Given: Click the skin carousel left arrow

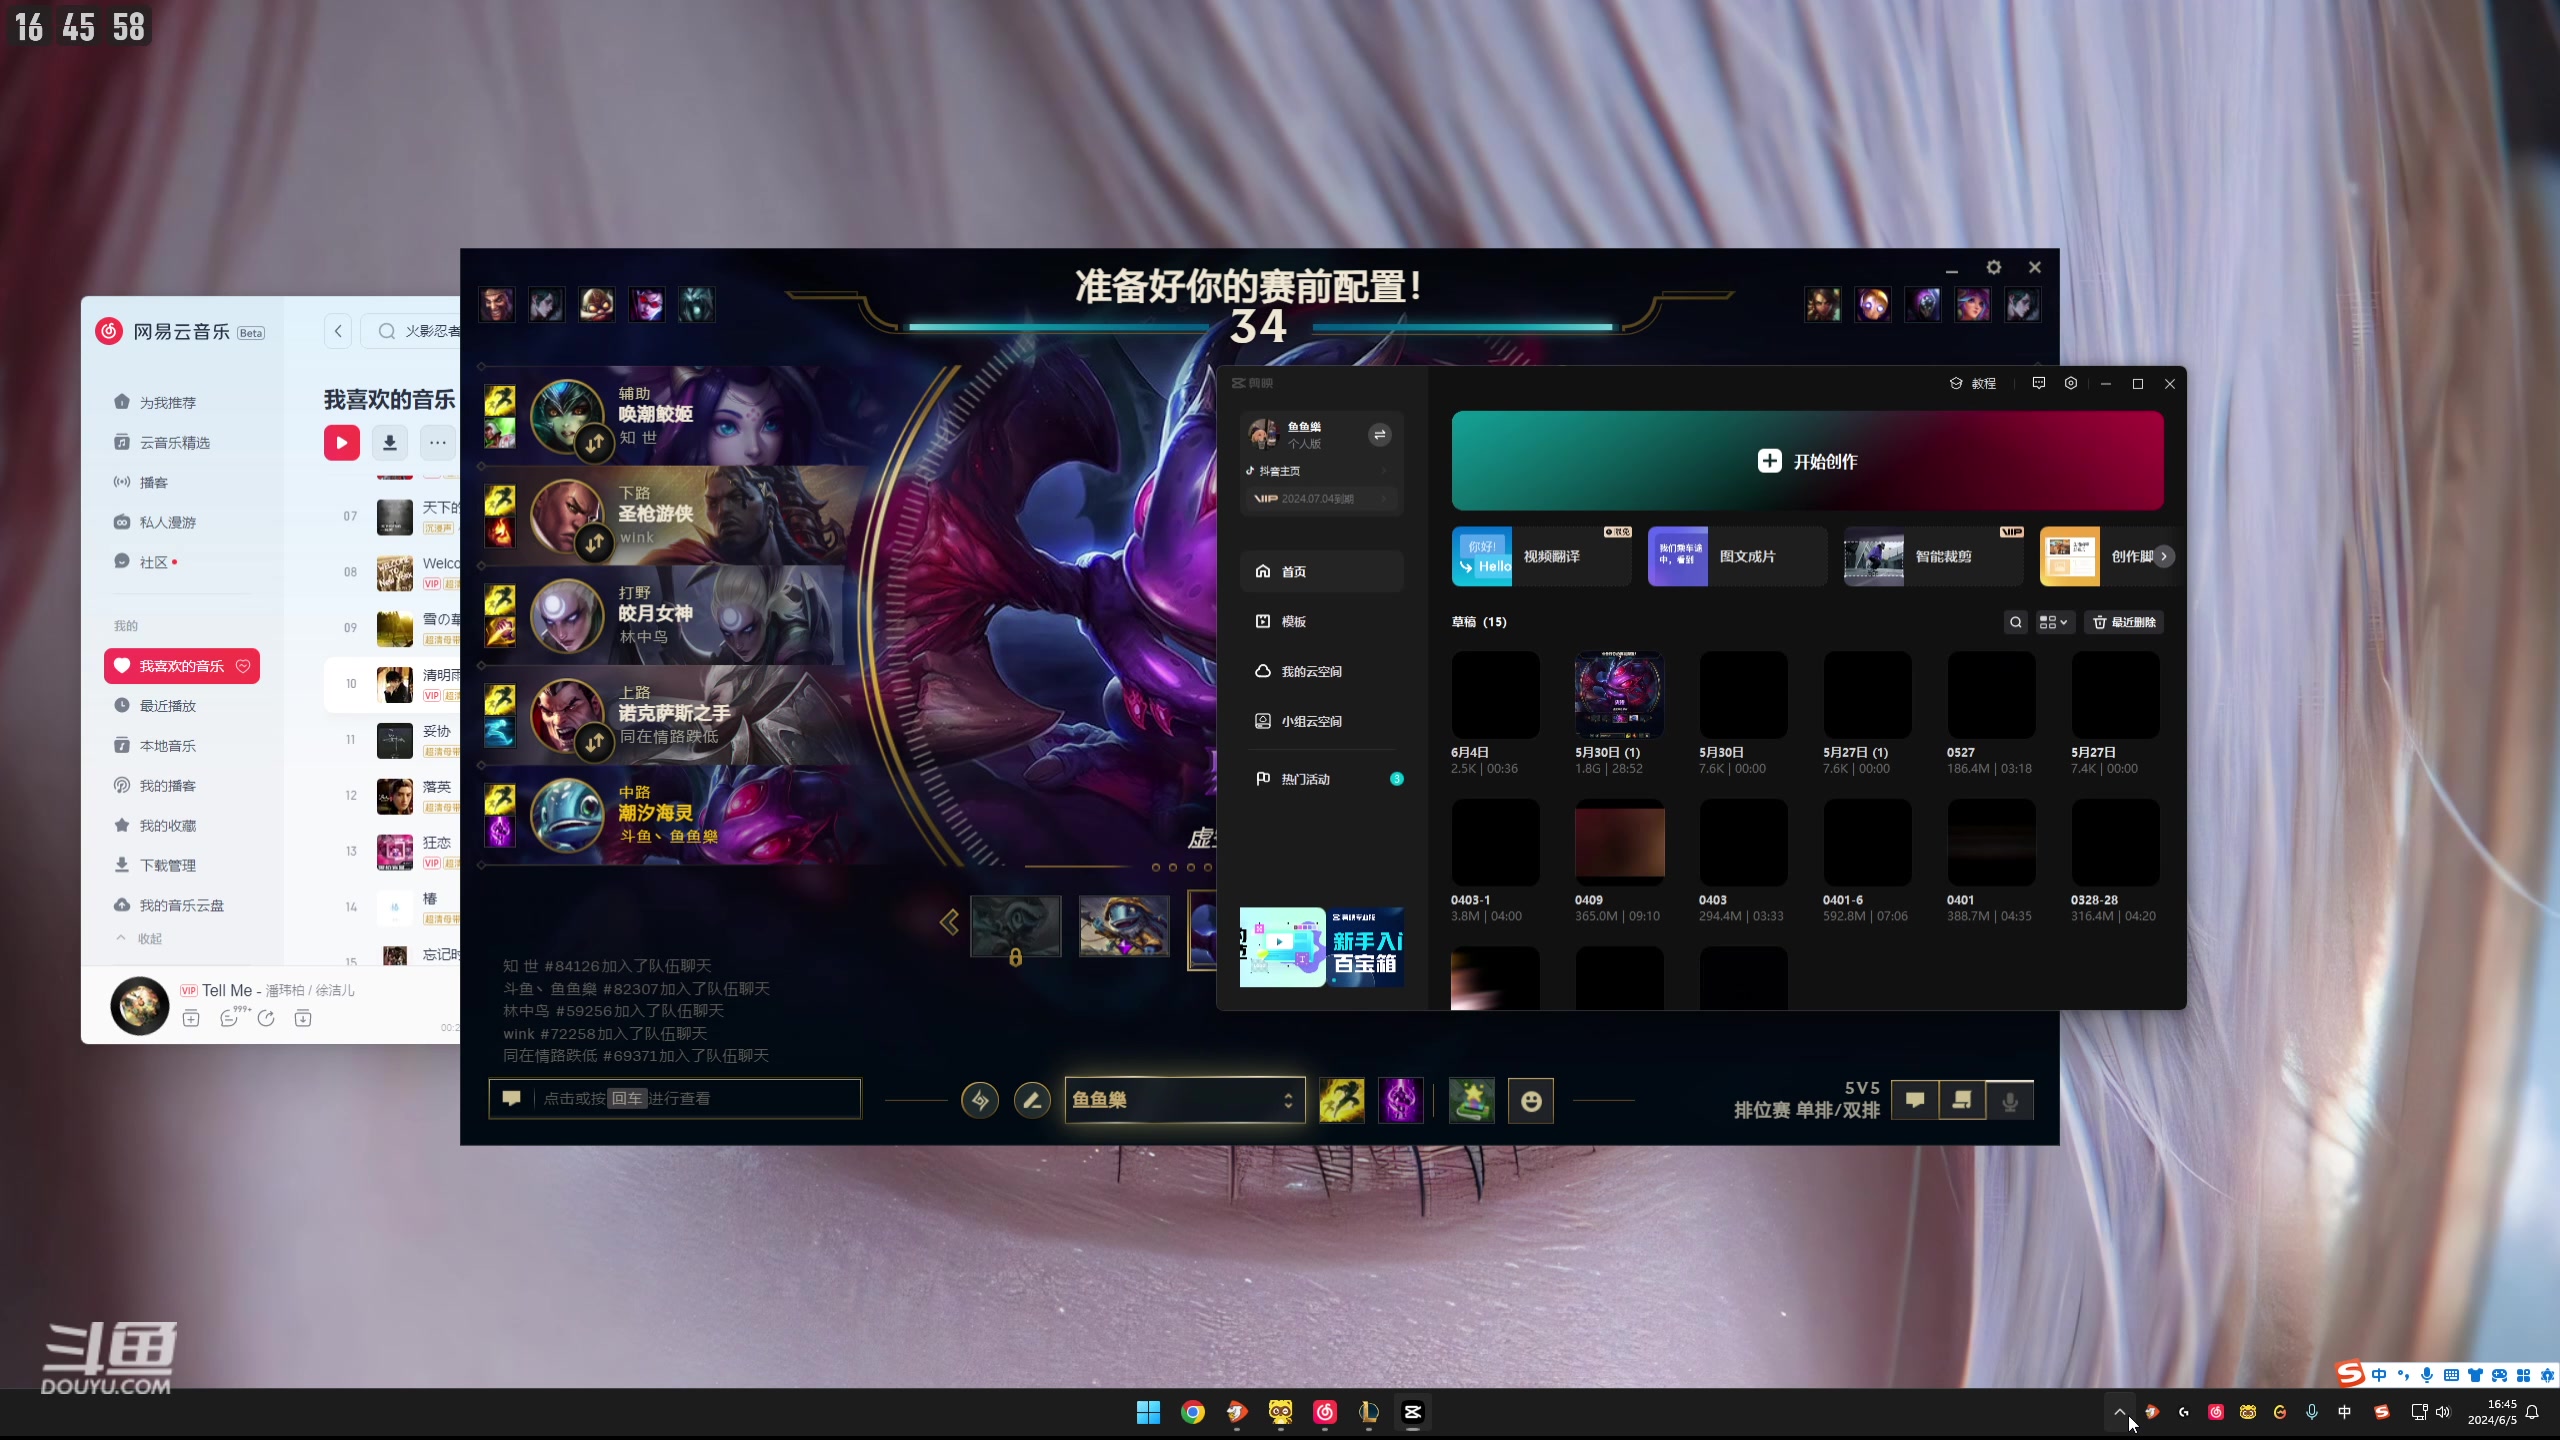Looking at the screenshot, I should tap(949, 922).
